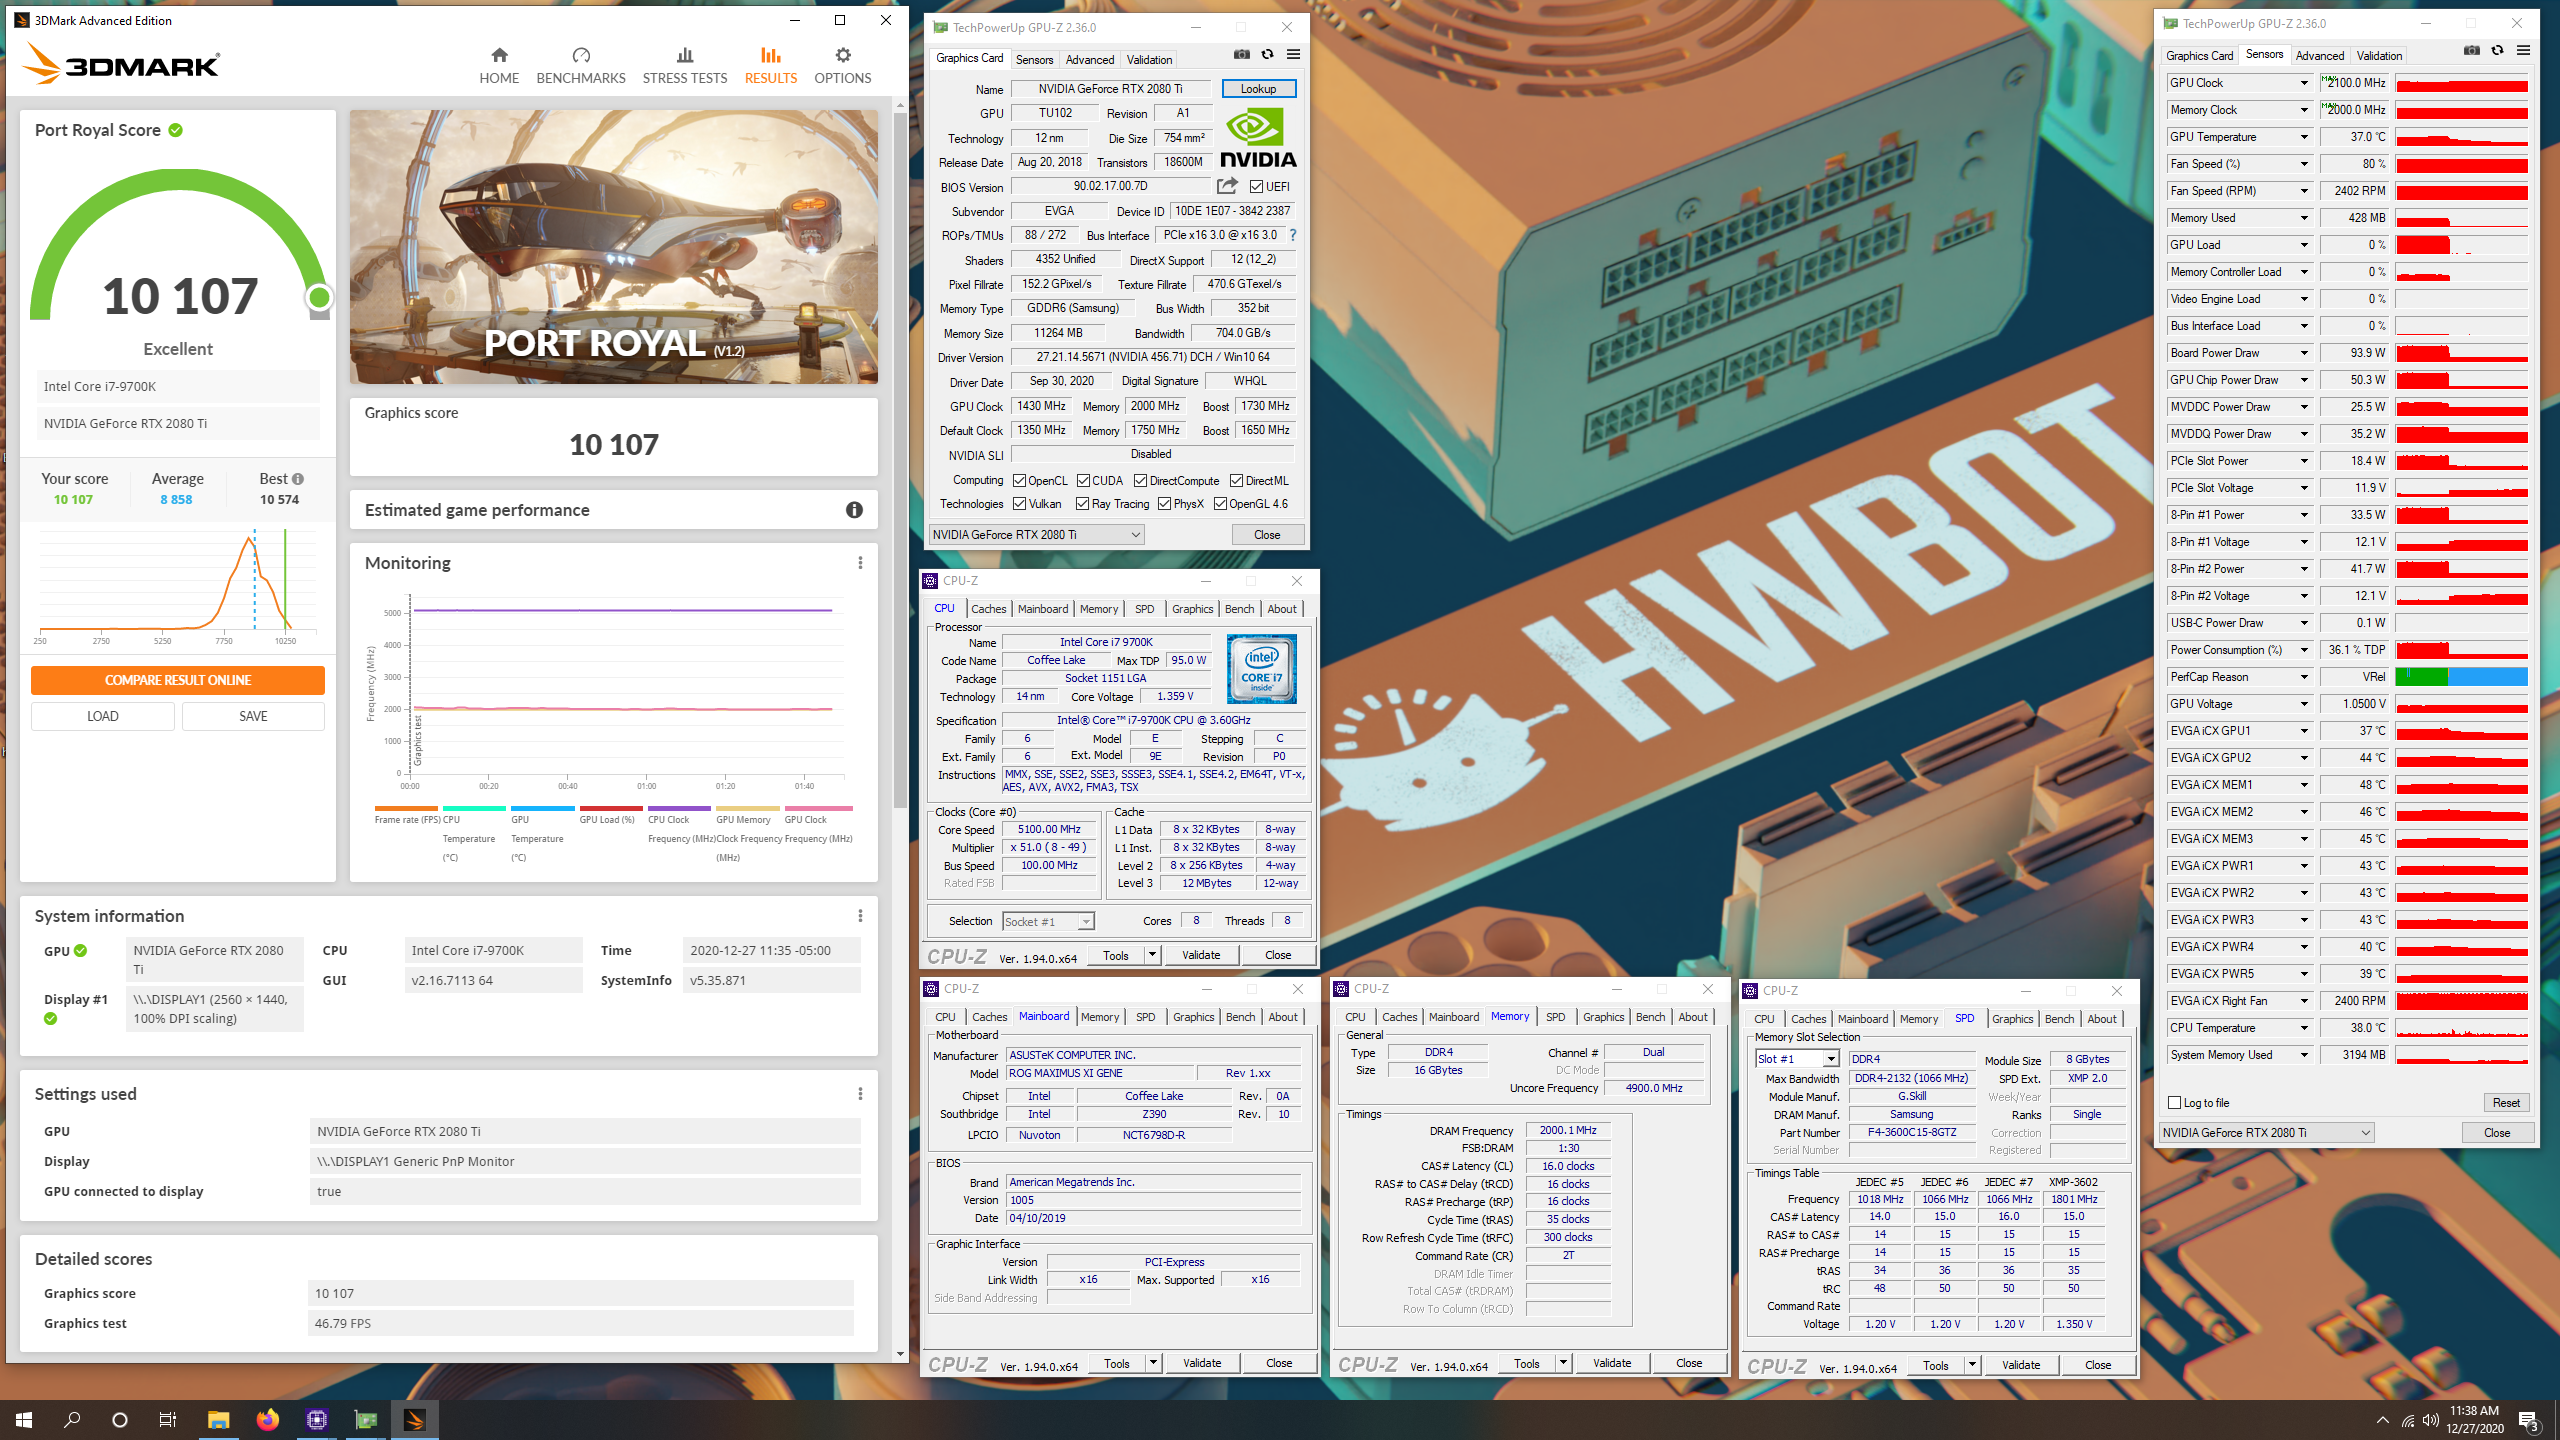Take a screenshot in GPU-Z Graphics Card window
The image size is (2560, 1440).
[x=1241, y=54]
